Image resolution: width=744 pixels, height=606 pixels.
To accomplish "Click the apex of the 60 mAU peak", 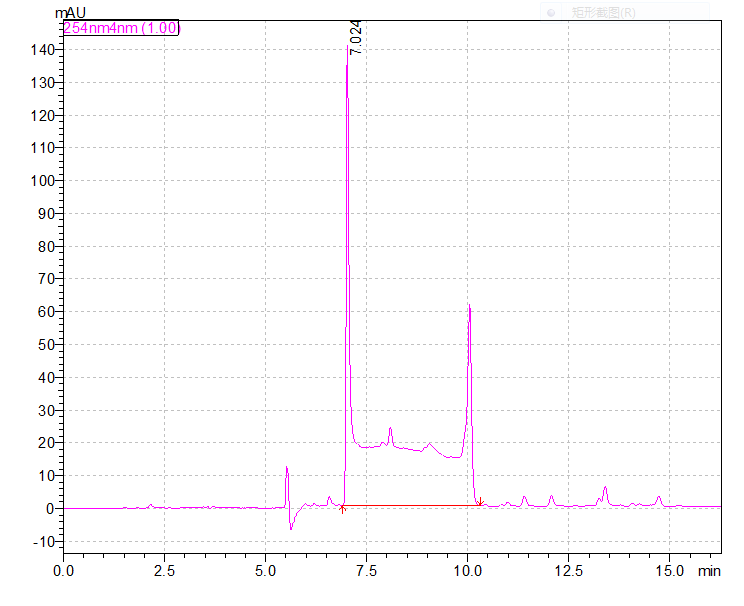I will point(469,305).
